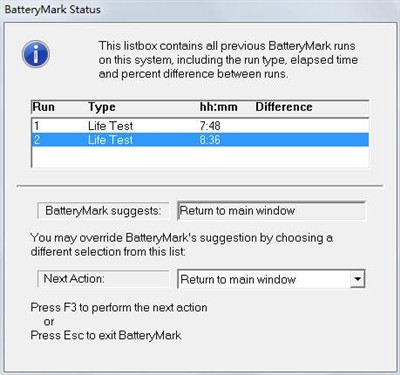Viewport: 400px width, 375px height.
Task: Click the Esc to exit BatteryMark hint
Action: [106, 335]
